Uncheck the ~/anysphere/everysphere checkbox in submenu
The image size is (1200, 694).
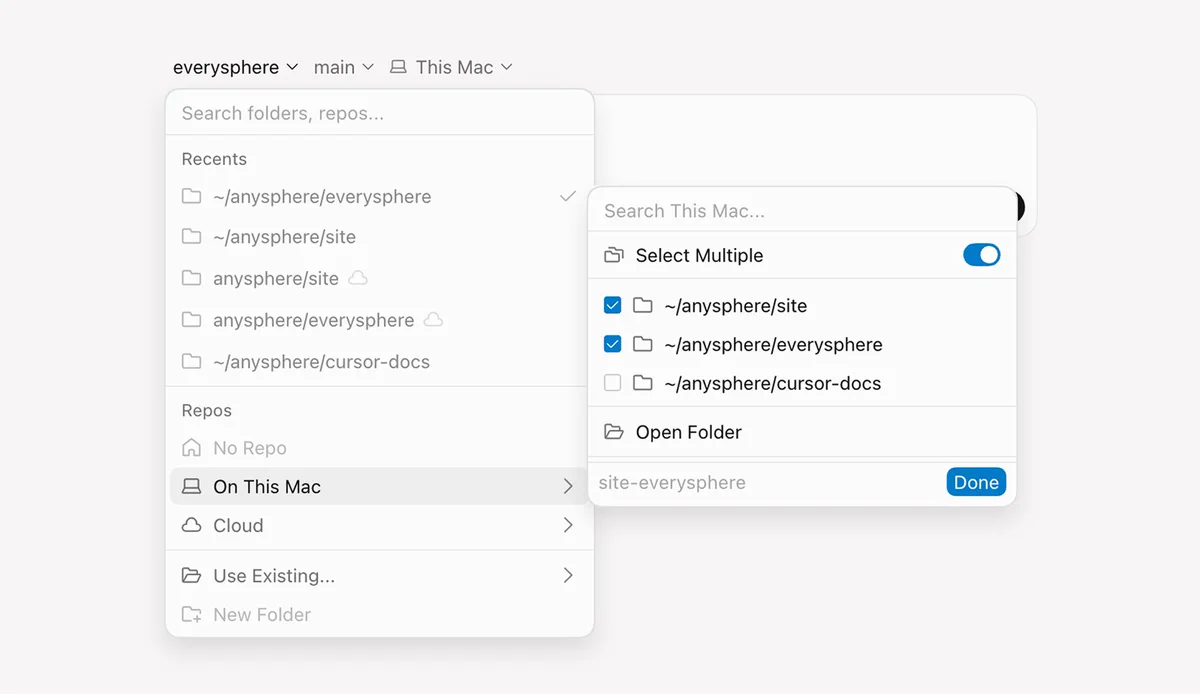point(613,344)
